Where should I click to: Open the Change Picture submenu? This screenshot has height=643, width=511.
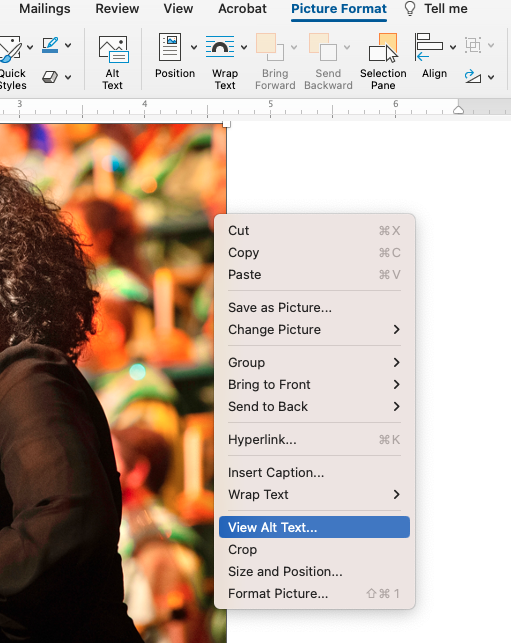pos(314,330)
